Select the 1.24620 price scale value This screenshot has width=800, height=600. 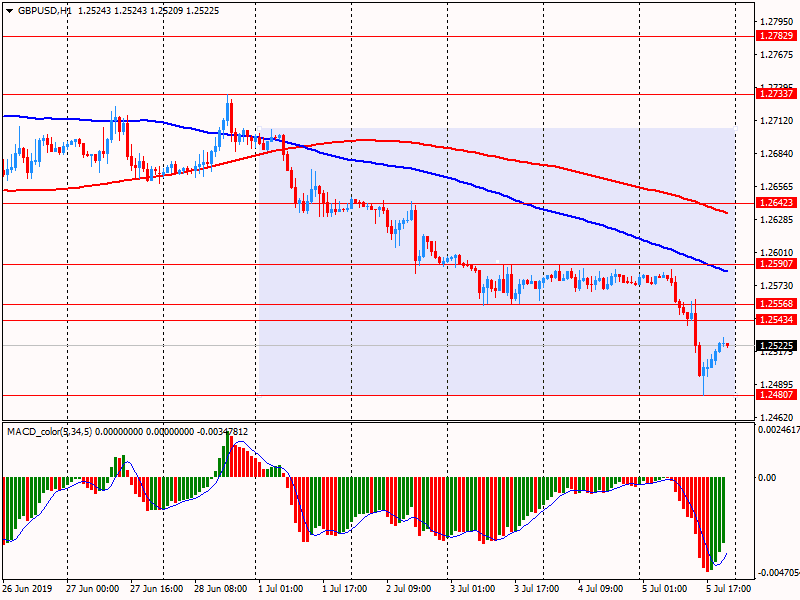coord(777,417)
